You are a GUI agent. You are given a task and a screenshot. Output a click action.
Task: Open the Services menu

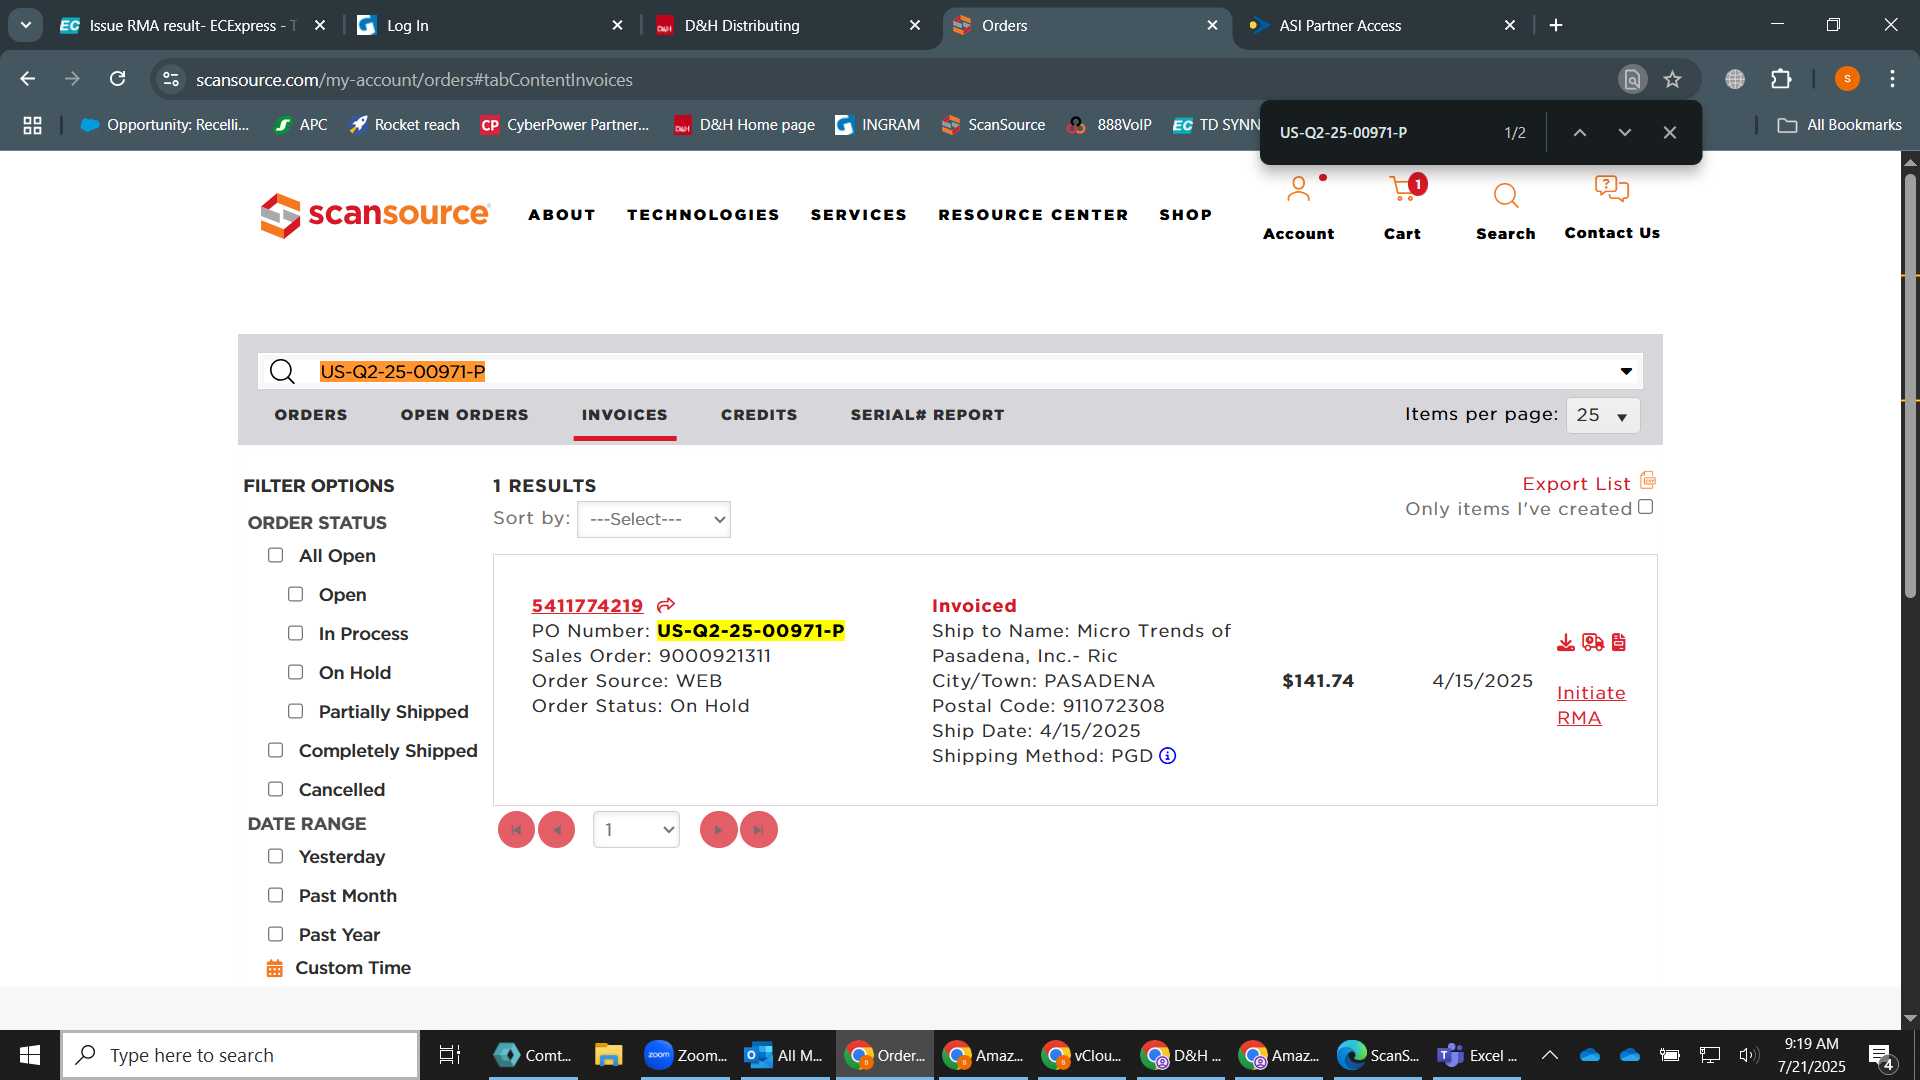click(859, 215)
